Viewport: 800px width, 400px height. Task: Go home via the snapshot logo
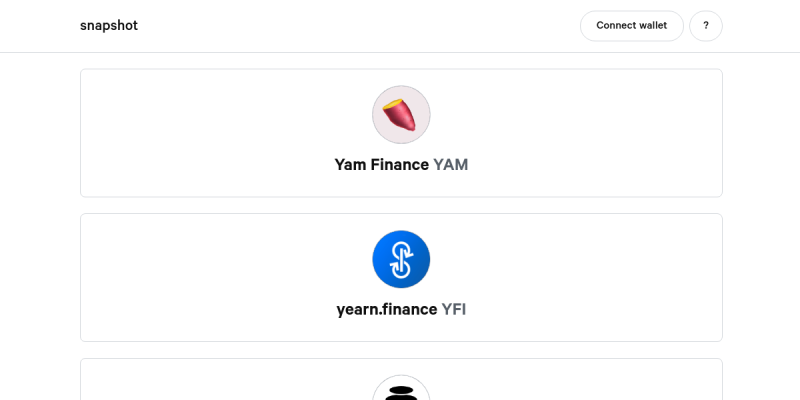[109, 26]
